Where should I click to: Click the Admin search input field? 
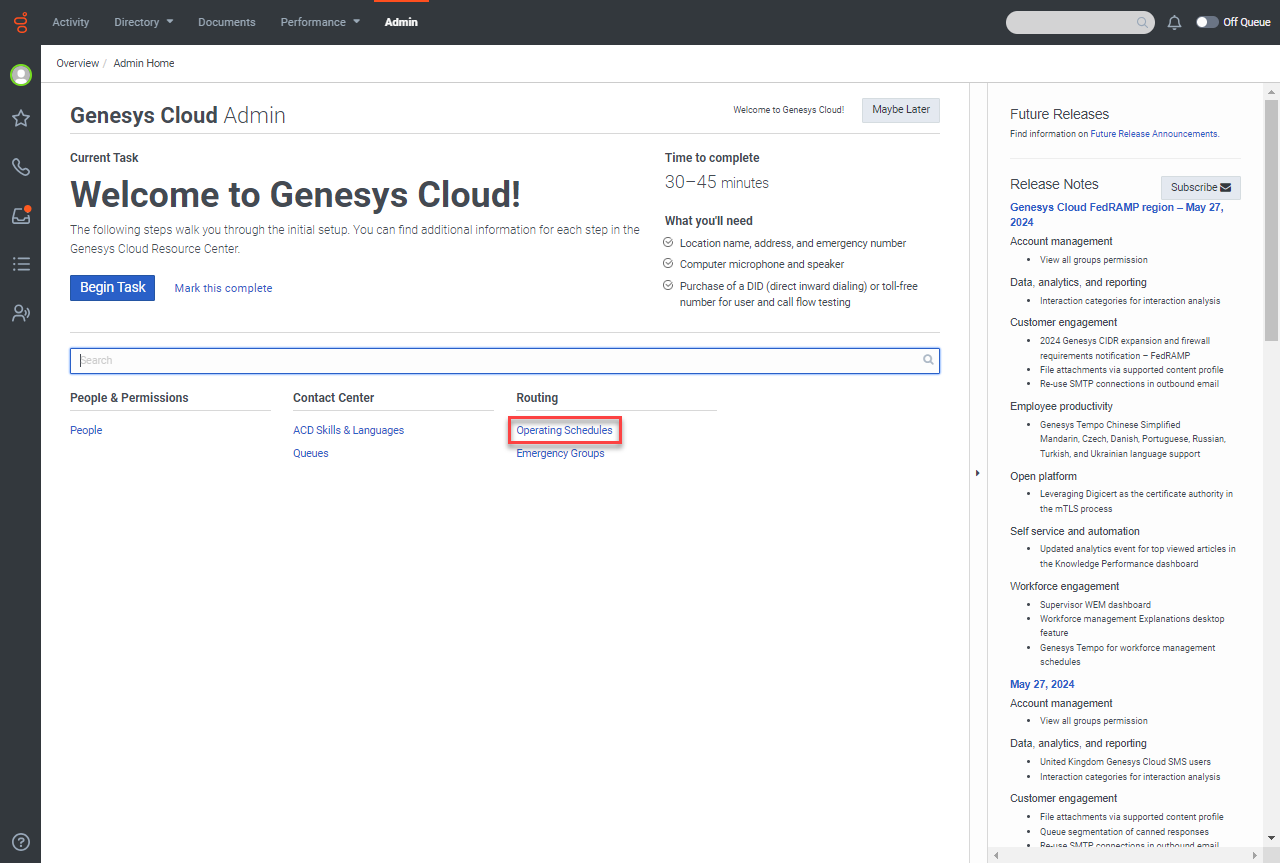[x=500, y=360]
